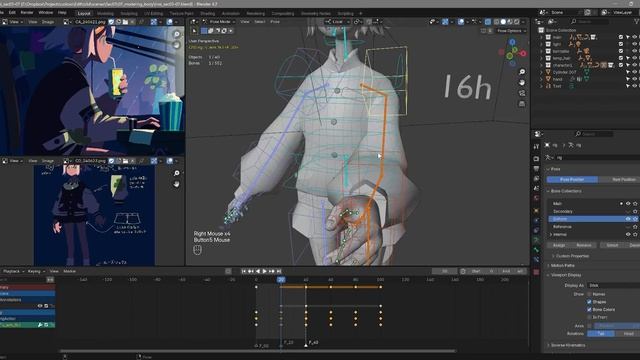640x360 pixels.
Task: Toggle X-ray in the 3D viewport header
Action: click(488, 22)
